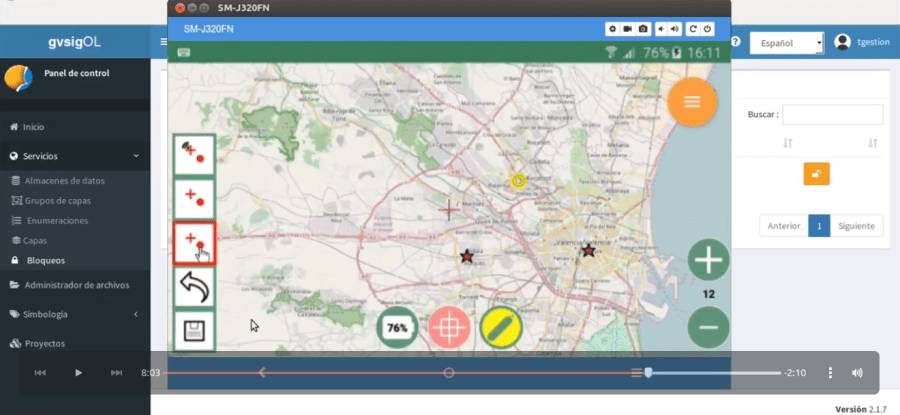The width and height of the screenshot is (900, 415).
Task: Zoom out with the green minus button
Action: 709,327
